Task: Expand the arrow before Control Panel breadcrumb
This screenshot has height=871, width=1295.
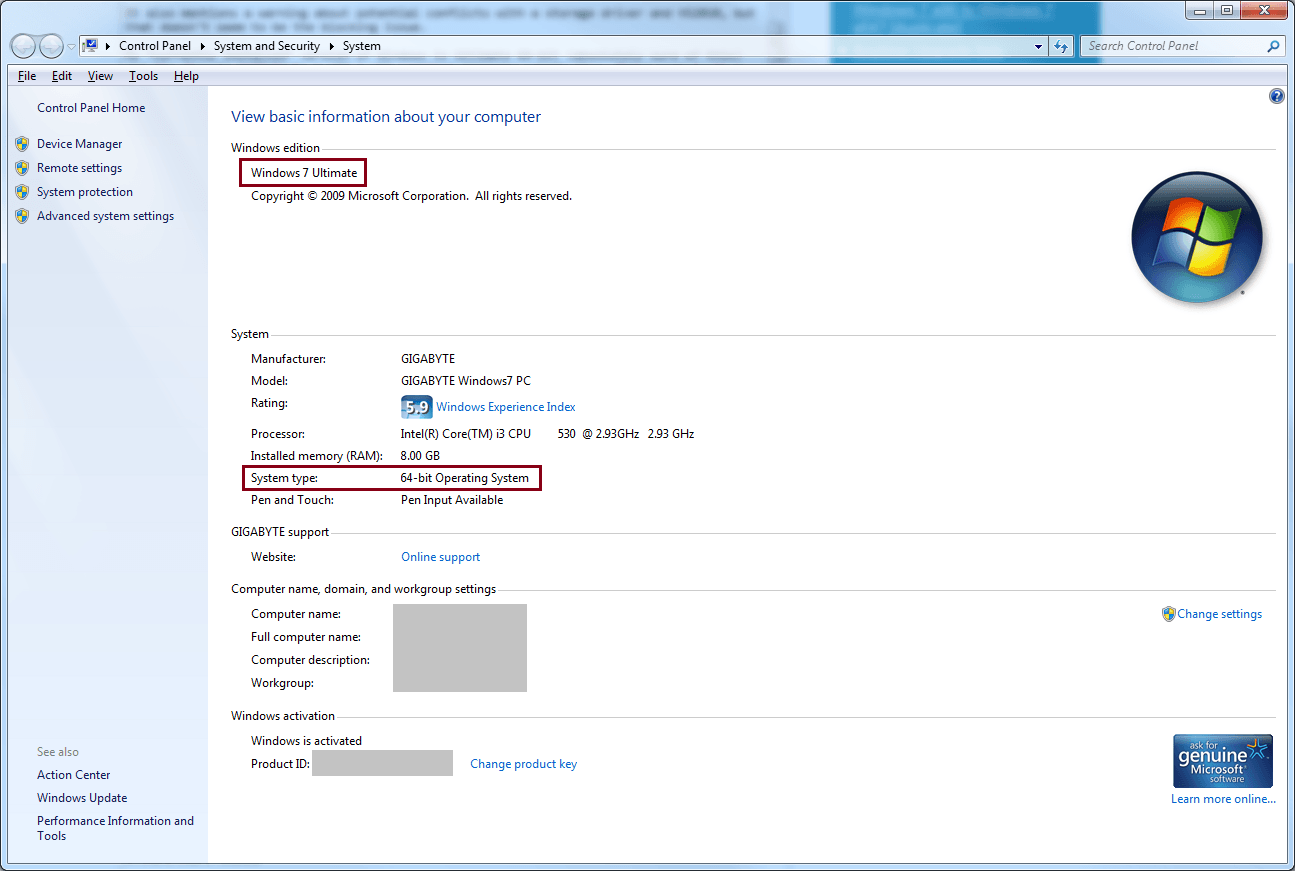Action: pos(108,46)
